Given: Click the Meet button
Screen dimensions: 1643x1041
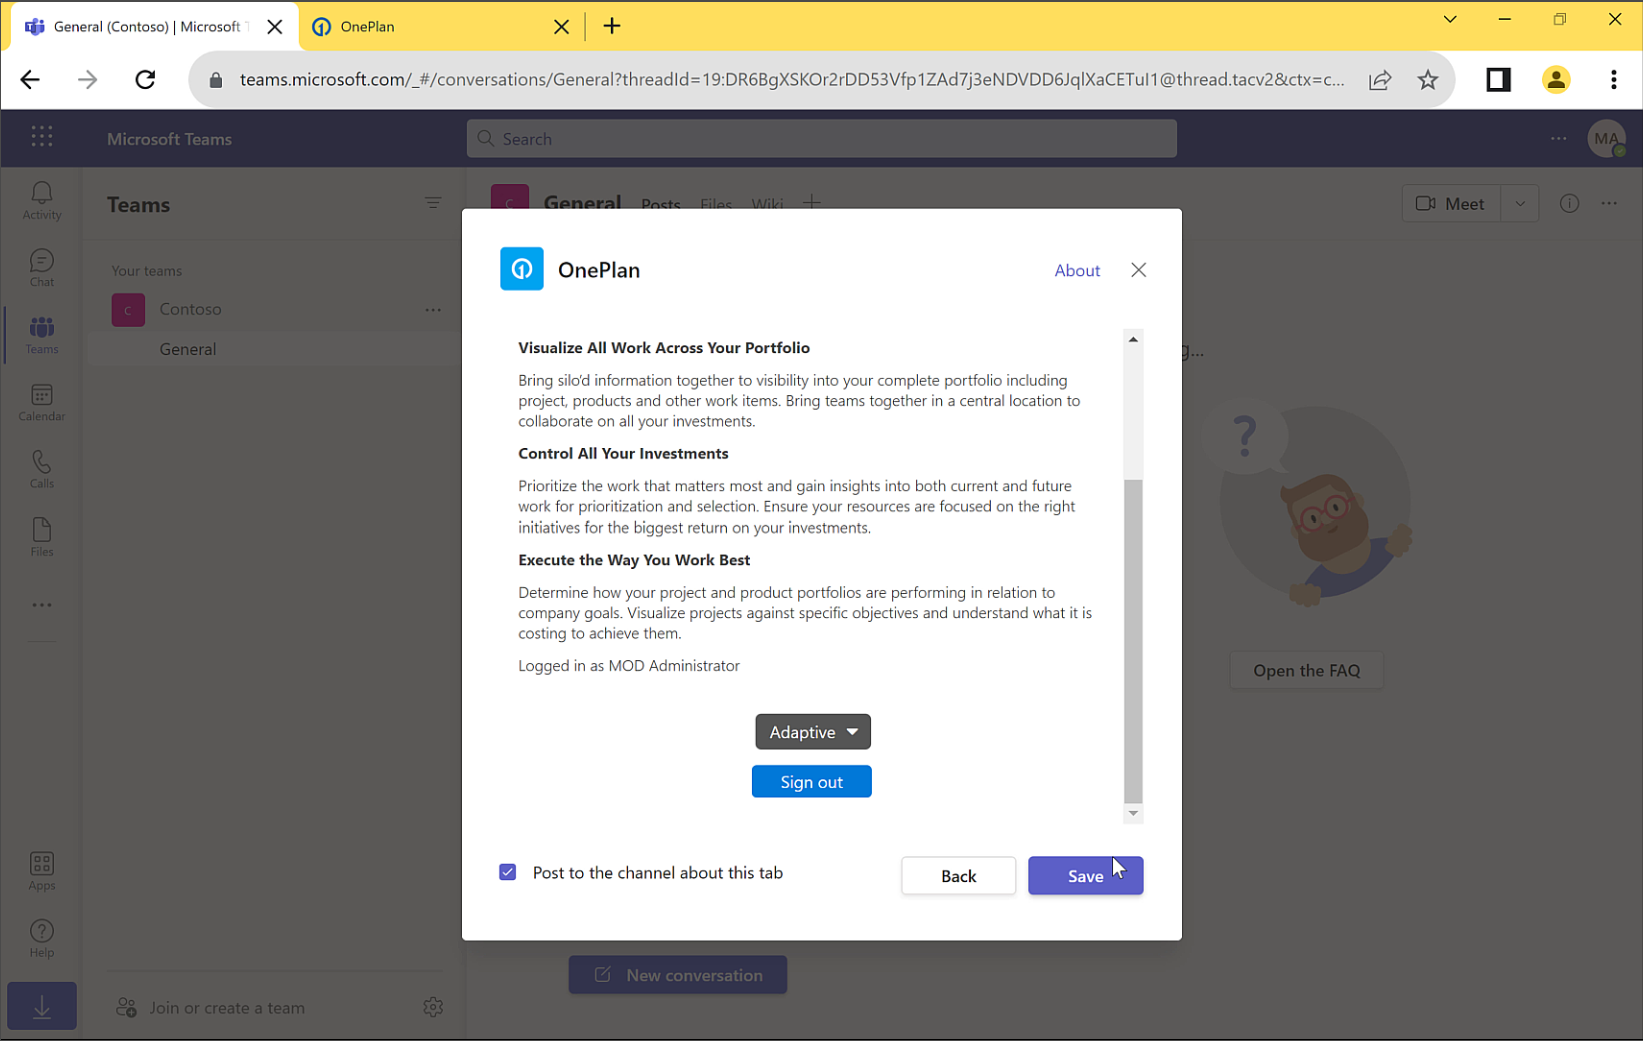Looking at the screenshot, I should 1450,203.
